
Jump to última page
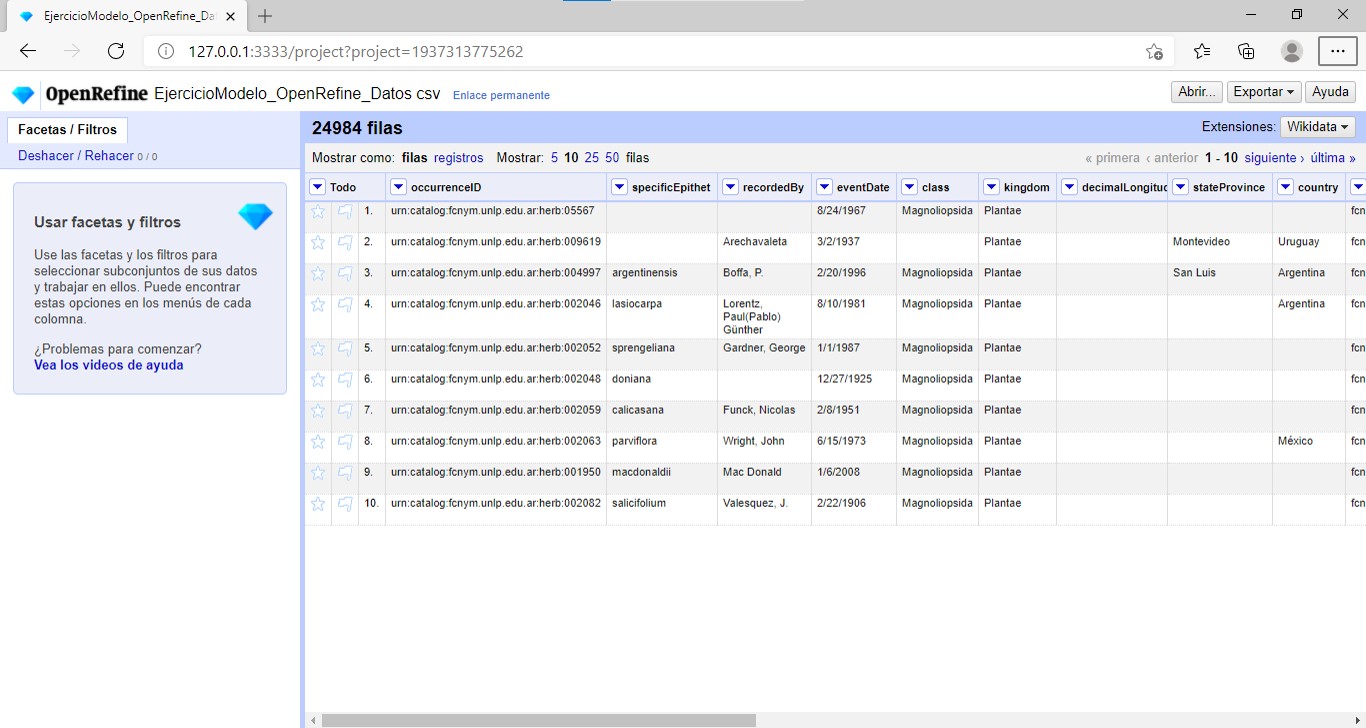click(1333, 158)
